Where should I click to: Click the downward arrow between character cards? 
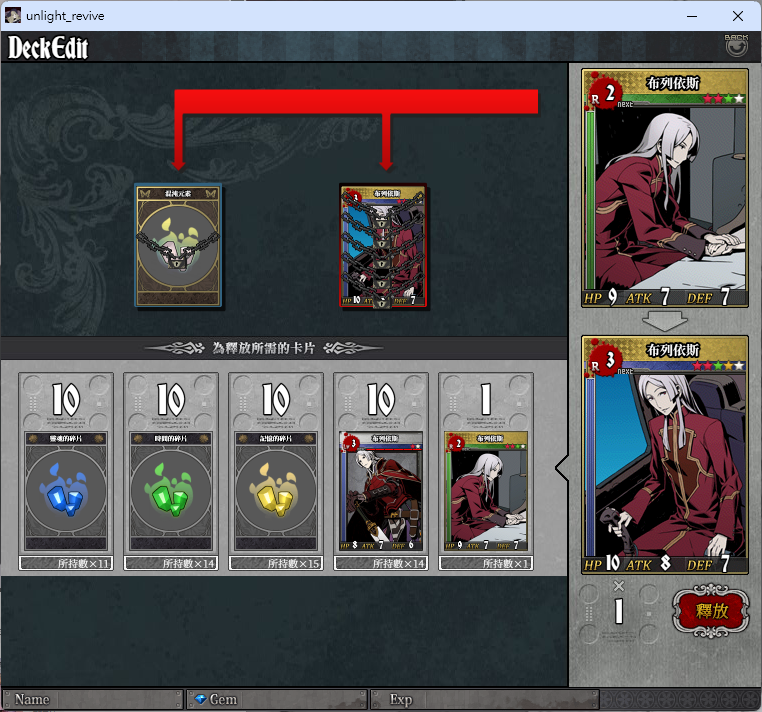[x=665, y=321]
